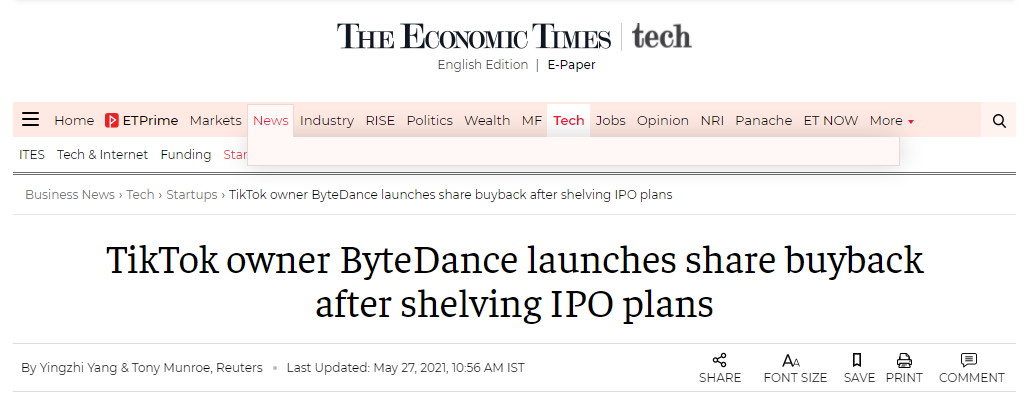Open the News menu tab
The width and height of the screenshot is (1027, 399).
271,121
